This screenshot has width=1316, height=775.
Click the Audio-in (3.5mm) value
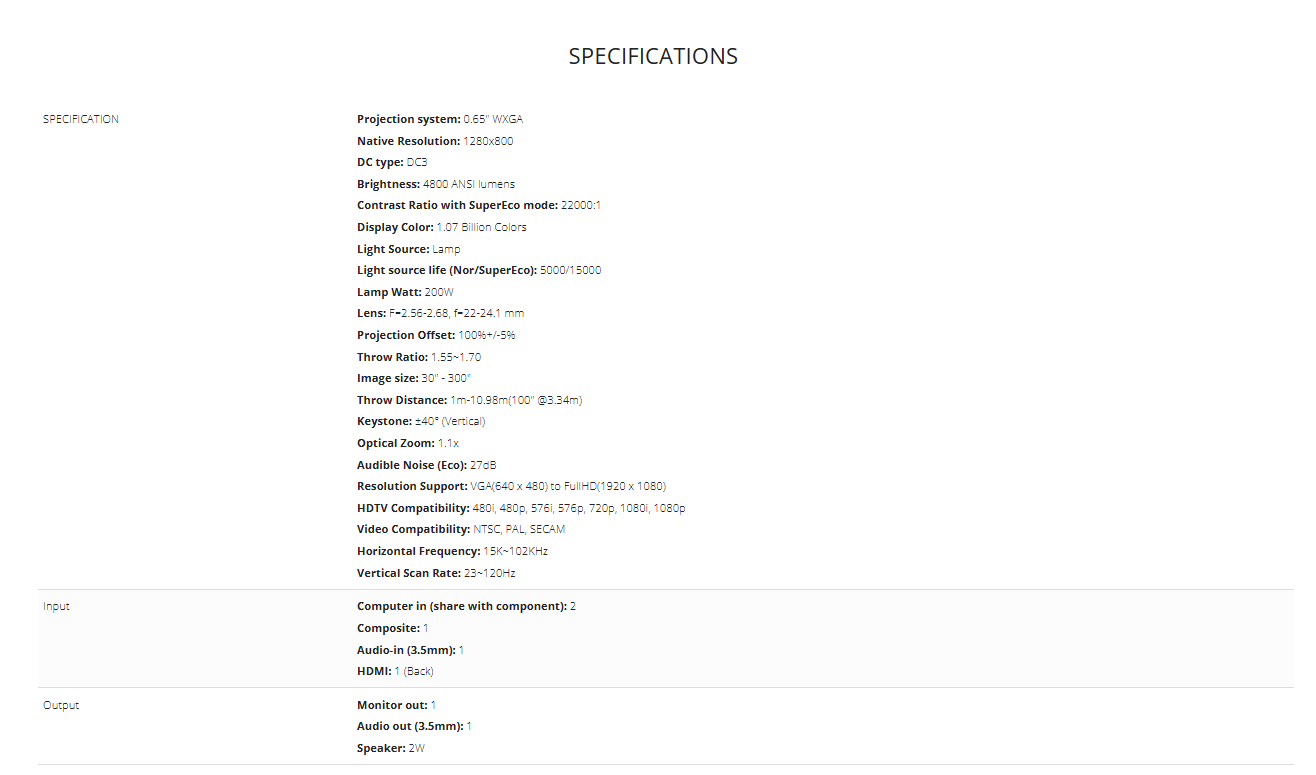(x=461, y=650)
